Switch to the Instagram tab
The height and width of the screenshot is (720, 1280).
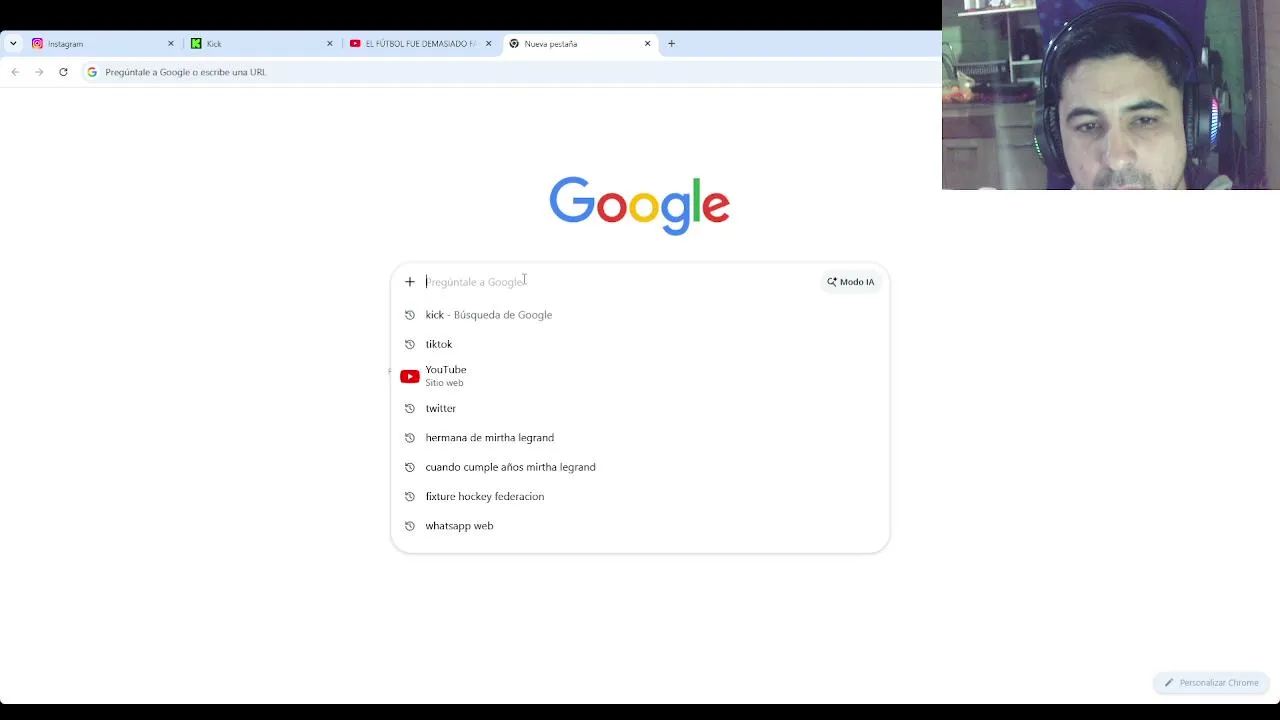coord(103,44)
